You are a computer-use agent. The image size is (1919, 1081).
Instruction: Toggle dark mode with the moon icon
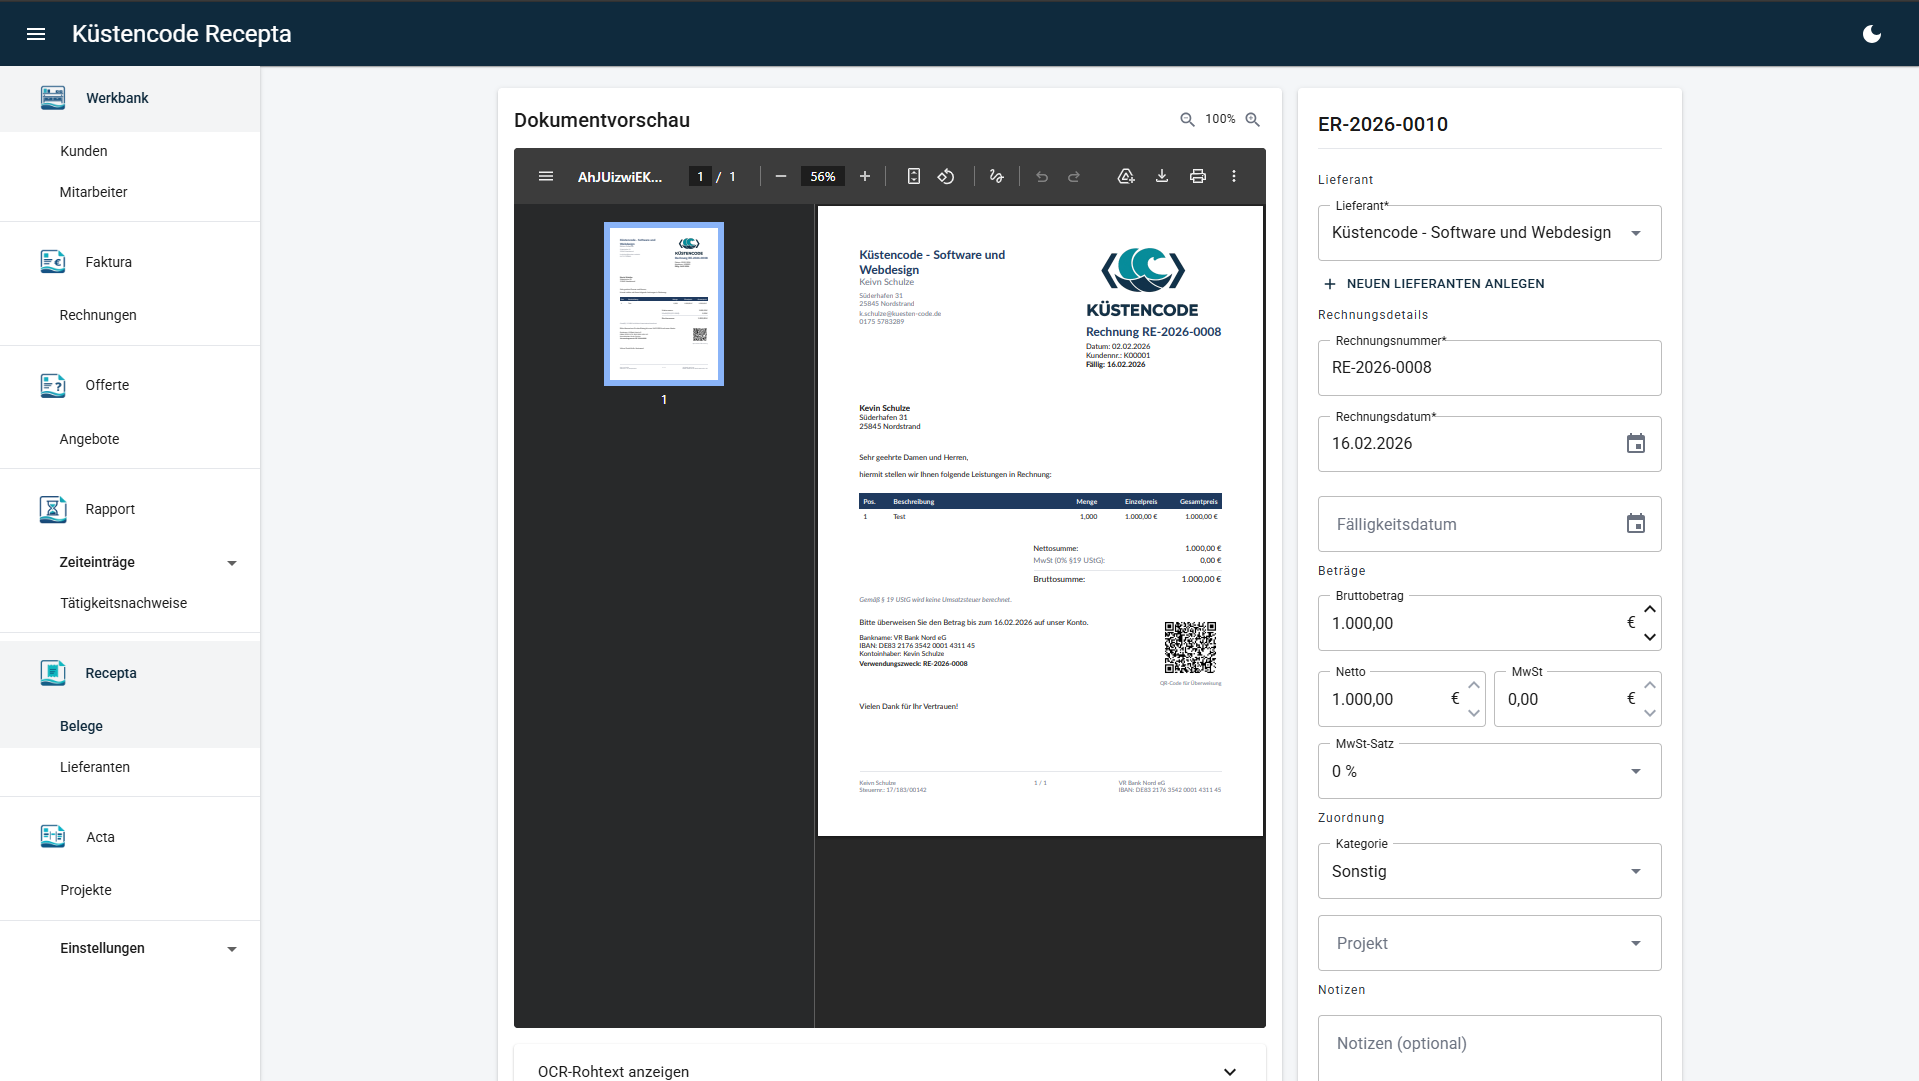point(1871,34)
